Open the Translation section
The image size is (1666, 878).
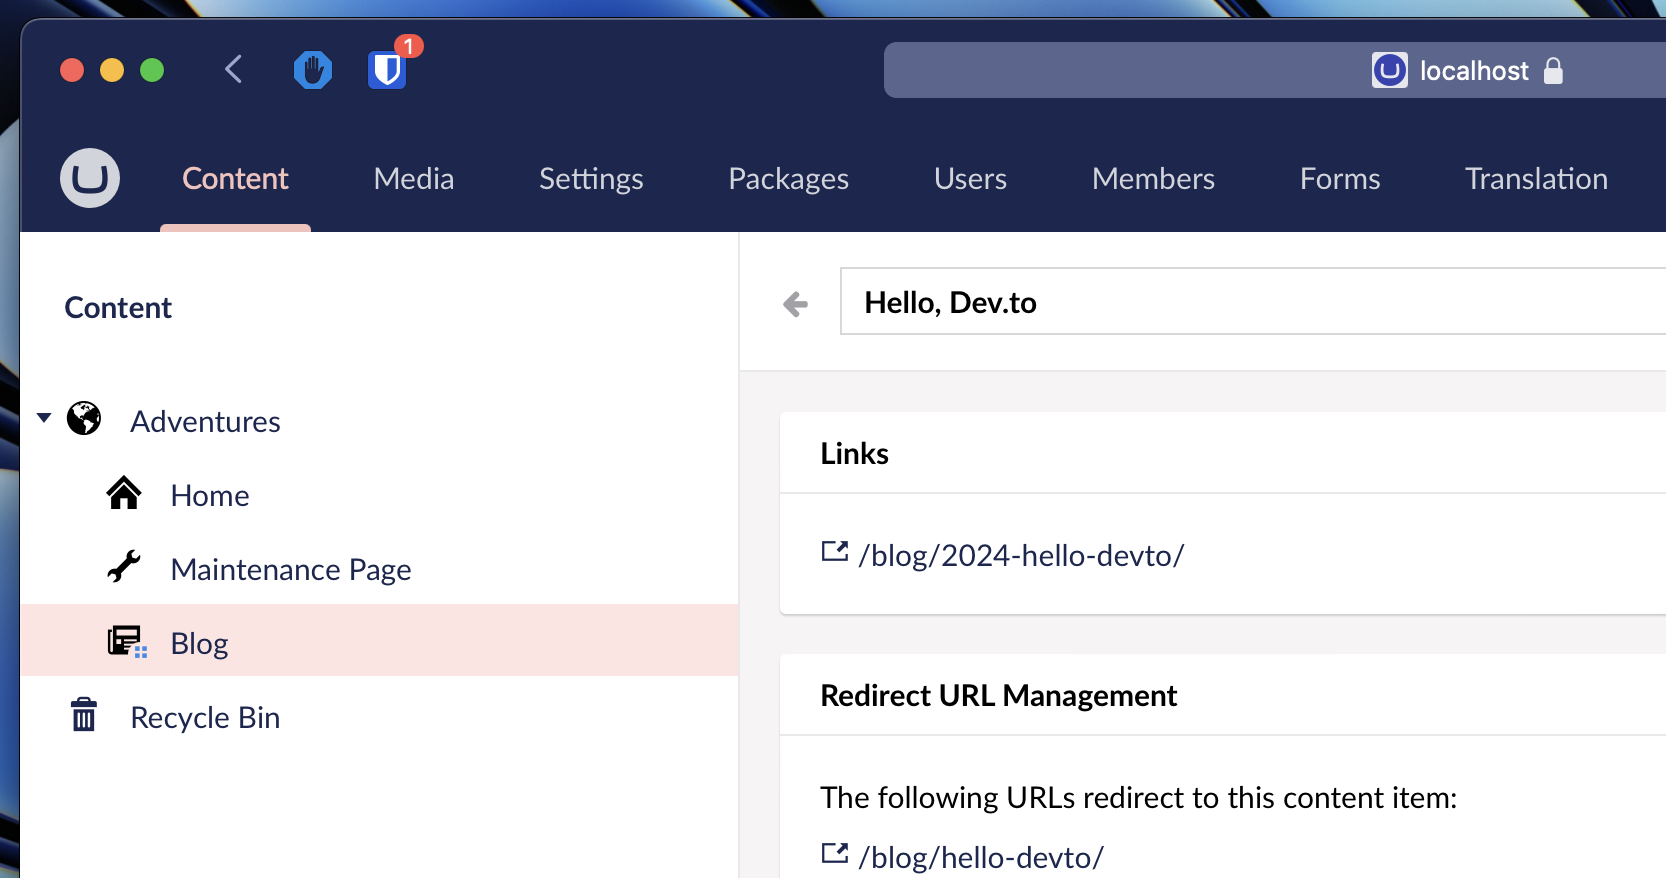pyautogui.click(x=1536, y=178)
